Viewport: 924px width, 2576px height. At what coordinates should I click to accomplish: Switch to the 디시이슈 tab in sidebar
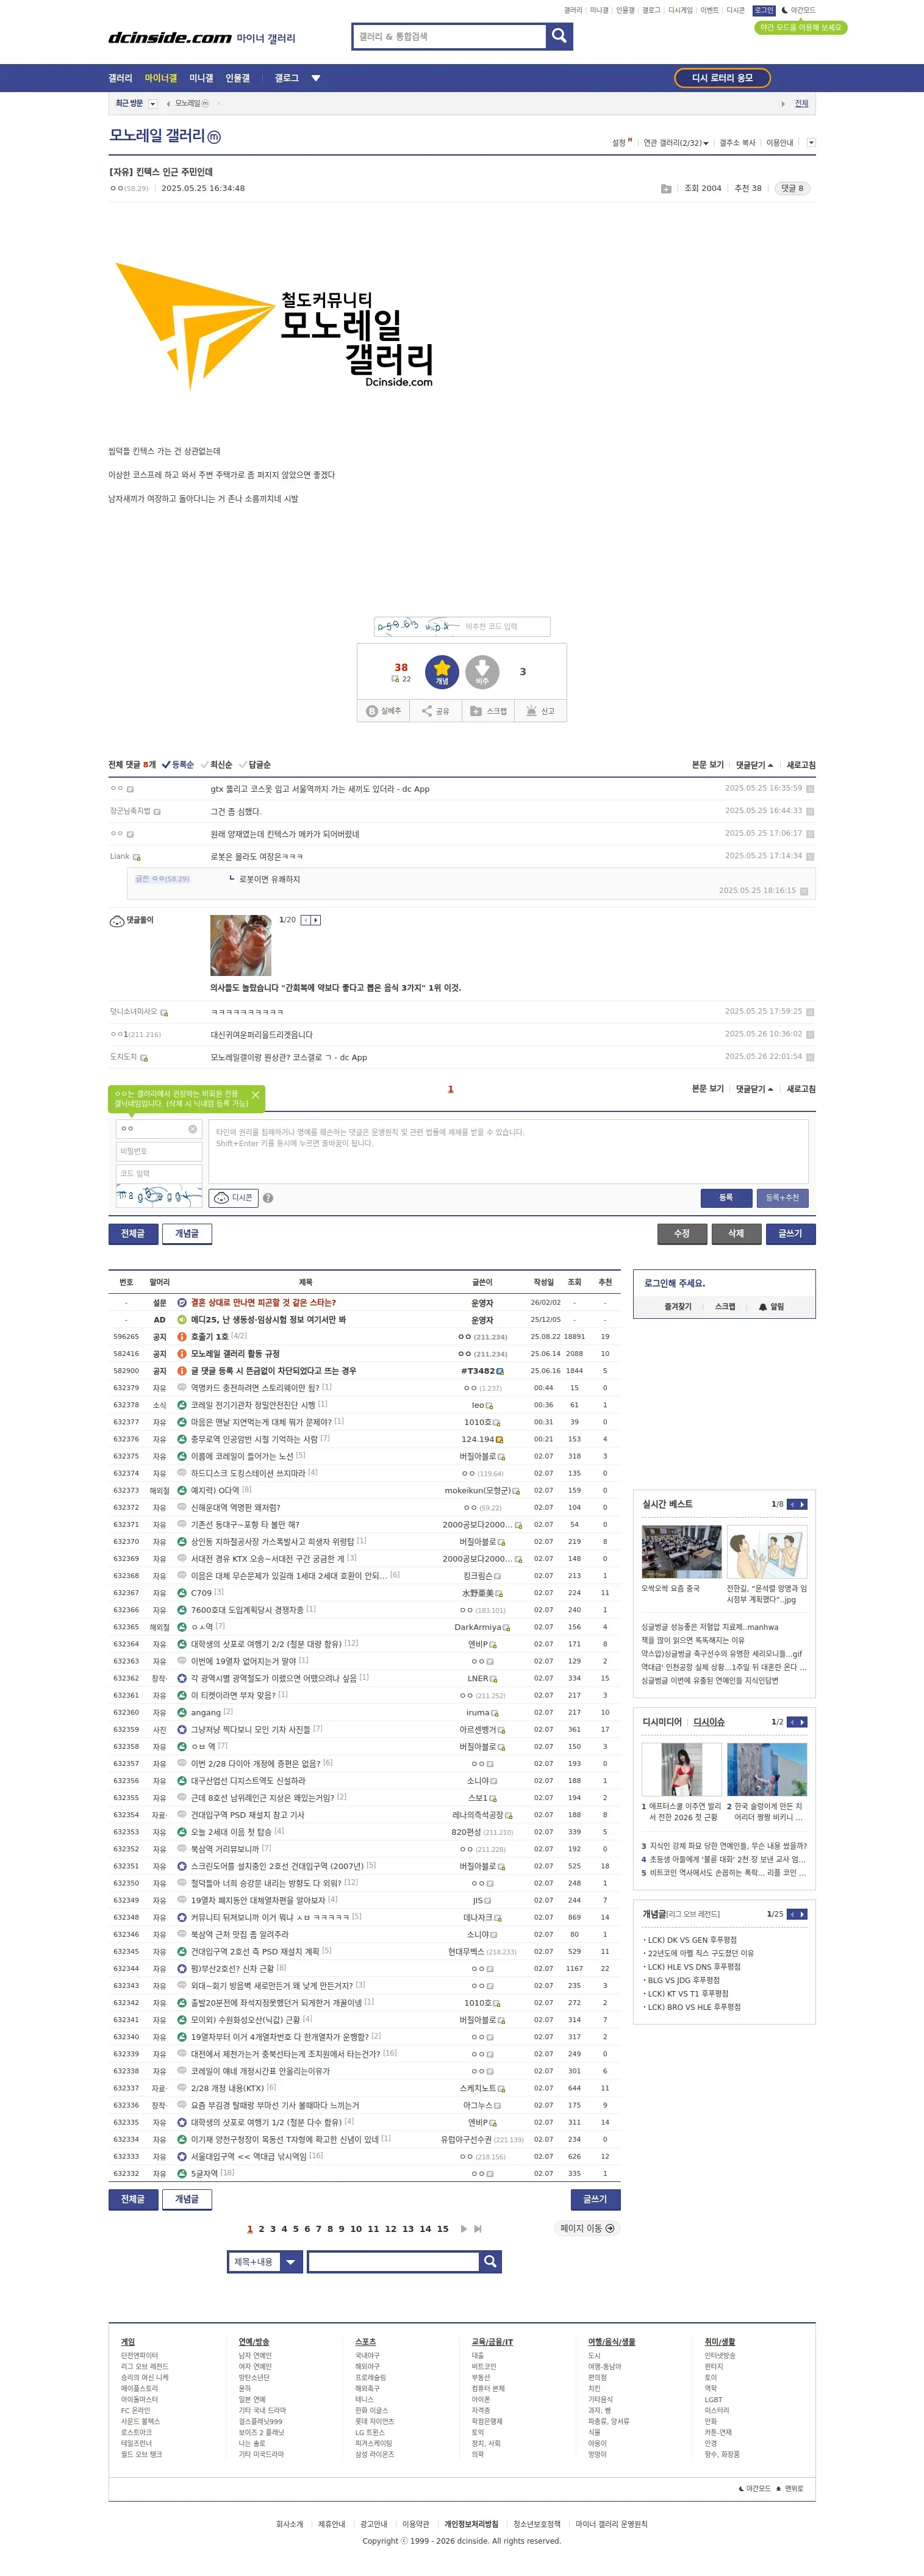(709, 1722)
